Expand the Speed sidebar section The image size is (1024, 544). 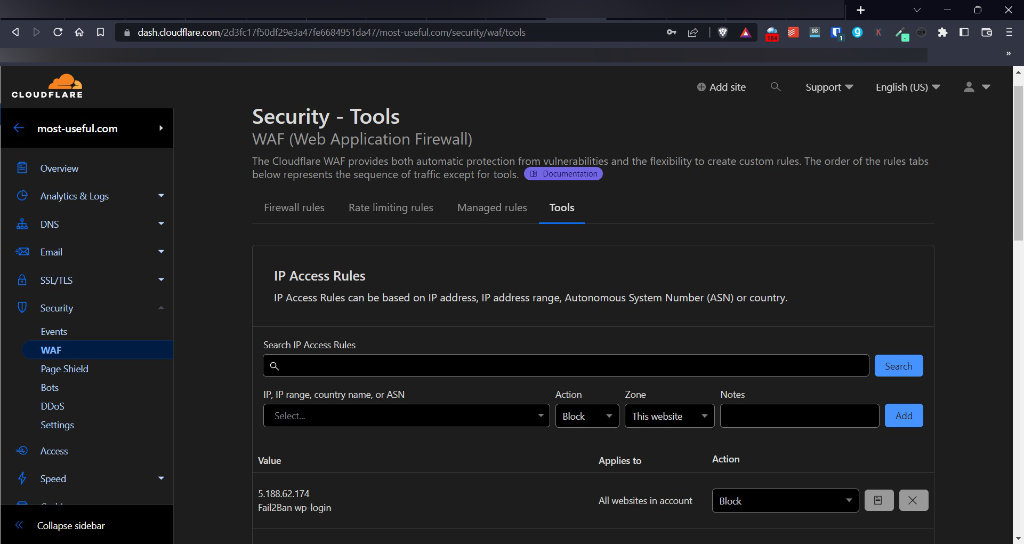pos(161,478)
